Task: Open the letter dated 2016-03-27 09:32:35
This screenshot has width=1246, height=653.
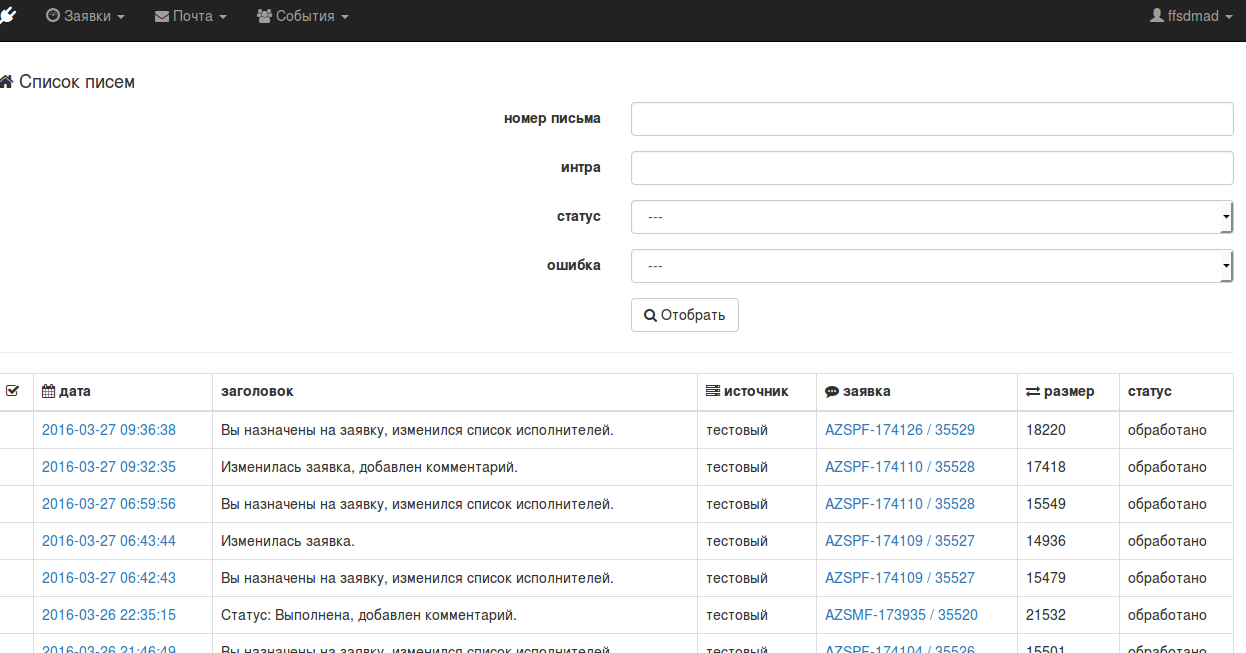Action: [x=109, y=467]
